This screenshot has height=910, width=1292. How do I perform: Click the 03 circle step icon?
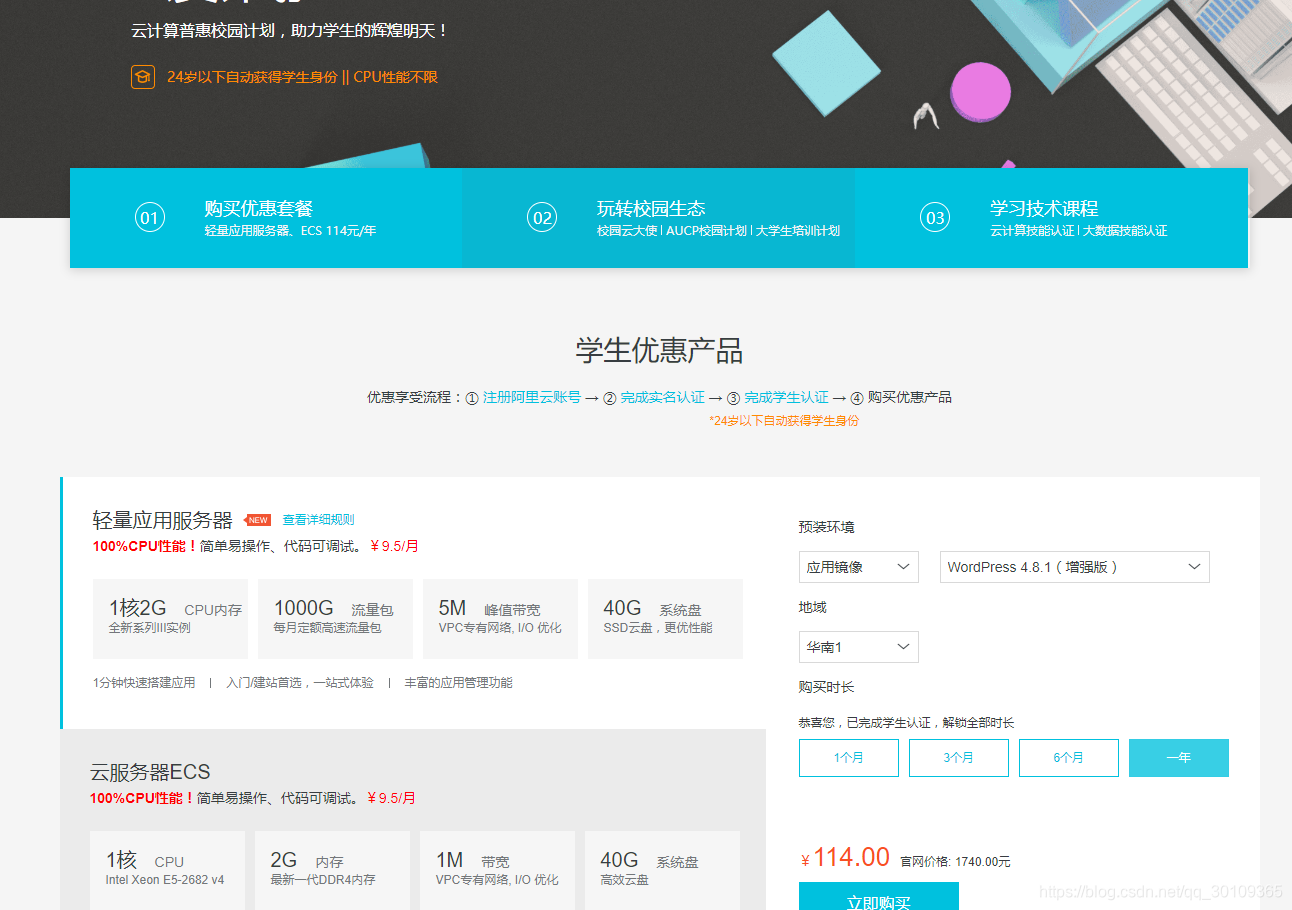coord(935,218)
